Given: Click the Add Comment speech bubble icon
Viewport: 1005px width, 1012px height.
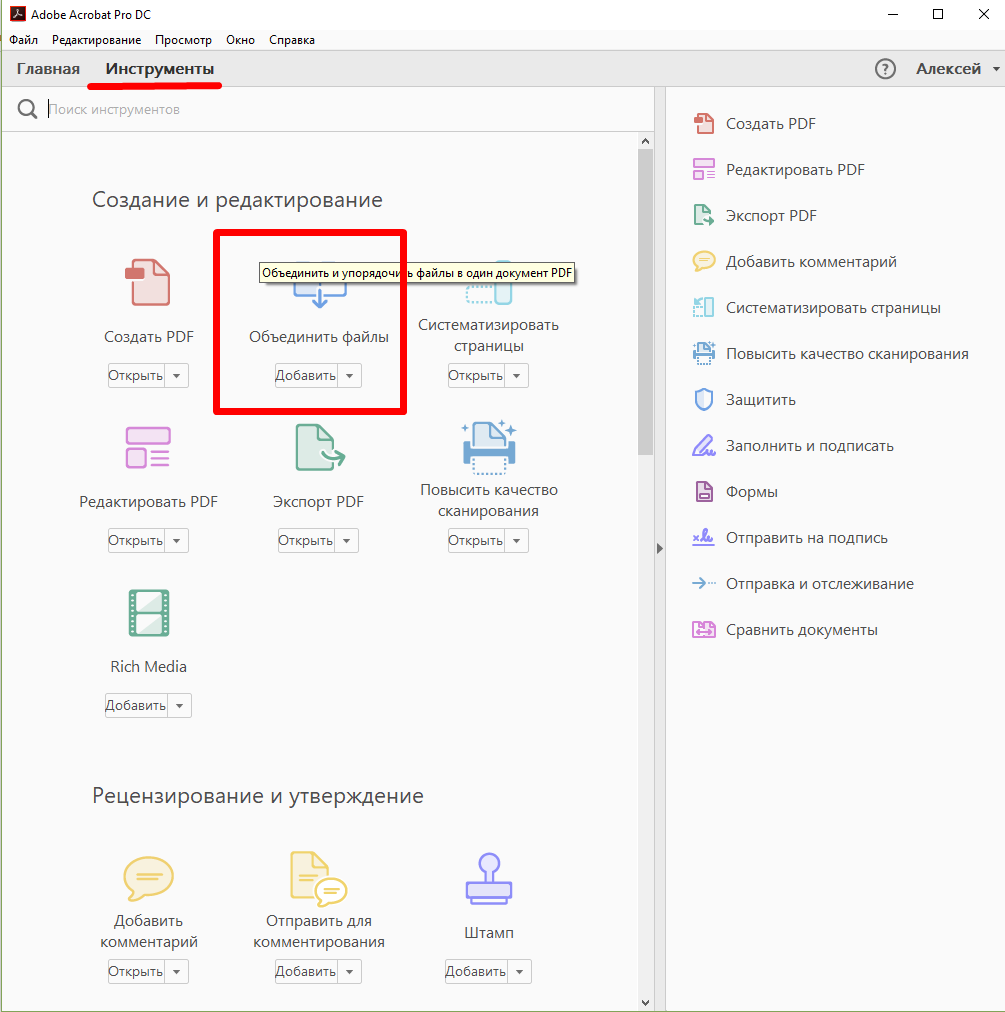Looking at the screenshot, I should pyautogui.click(x=148, y=878).
